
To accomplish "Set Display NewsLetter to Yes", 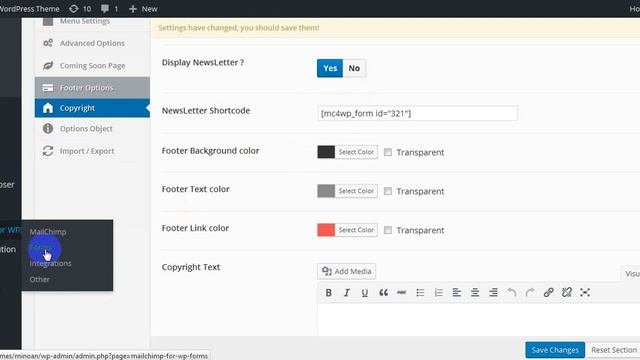I will tap(330, 68).
